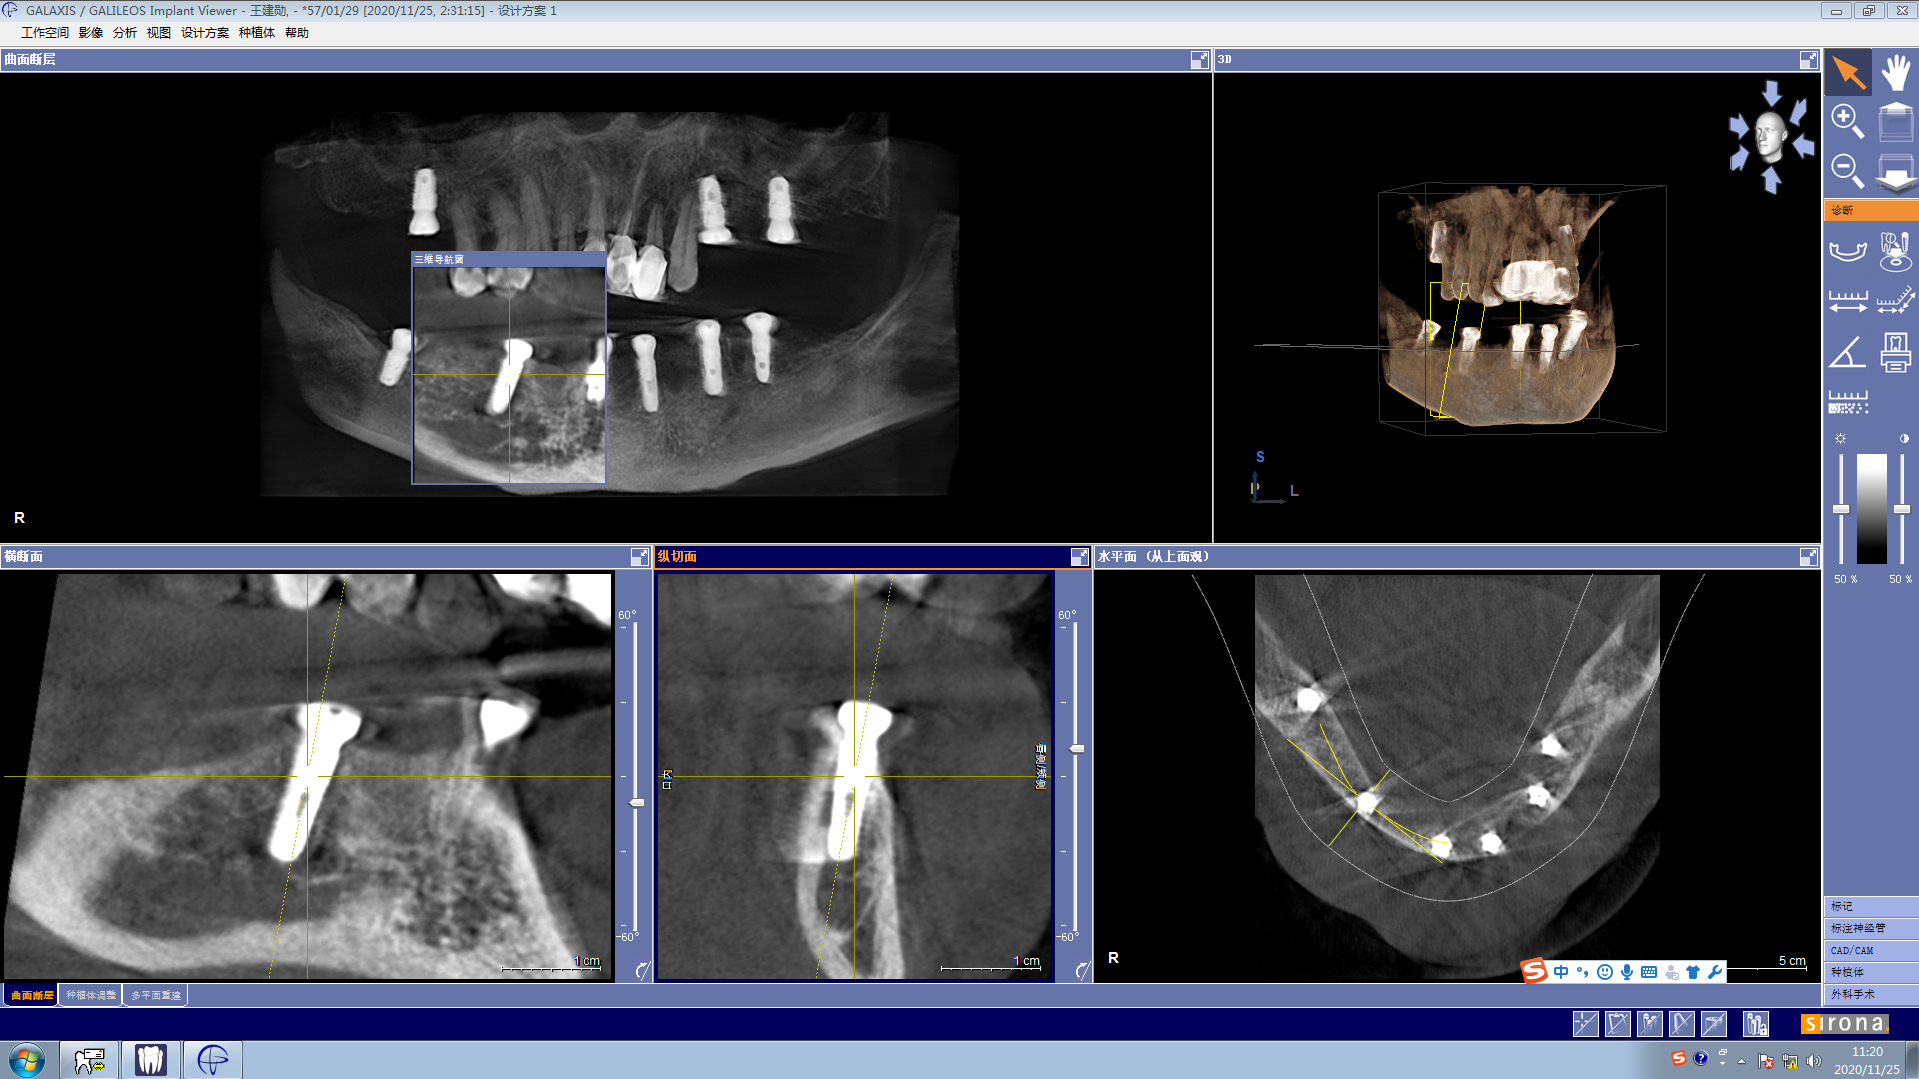
Task: Click the print tooth image icon
Action: 1895,353
